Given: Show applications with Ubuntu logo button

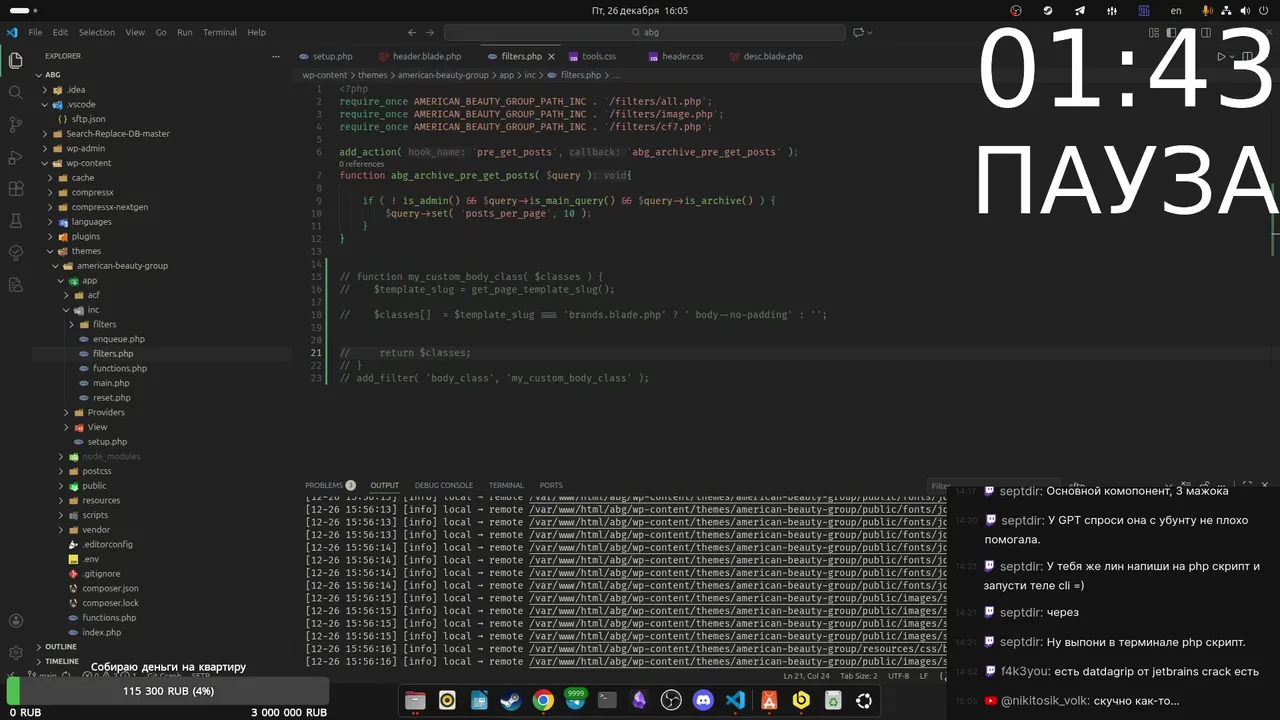Looking at the screenshot, I should (x=864, y=701).
